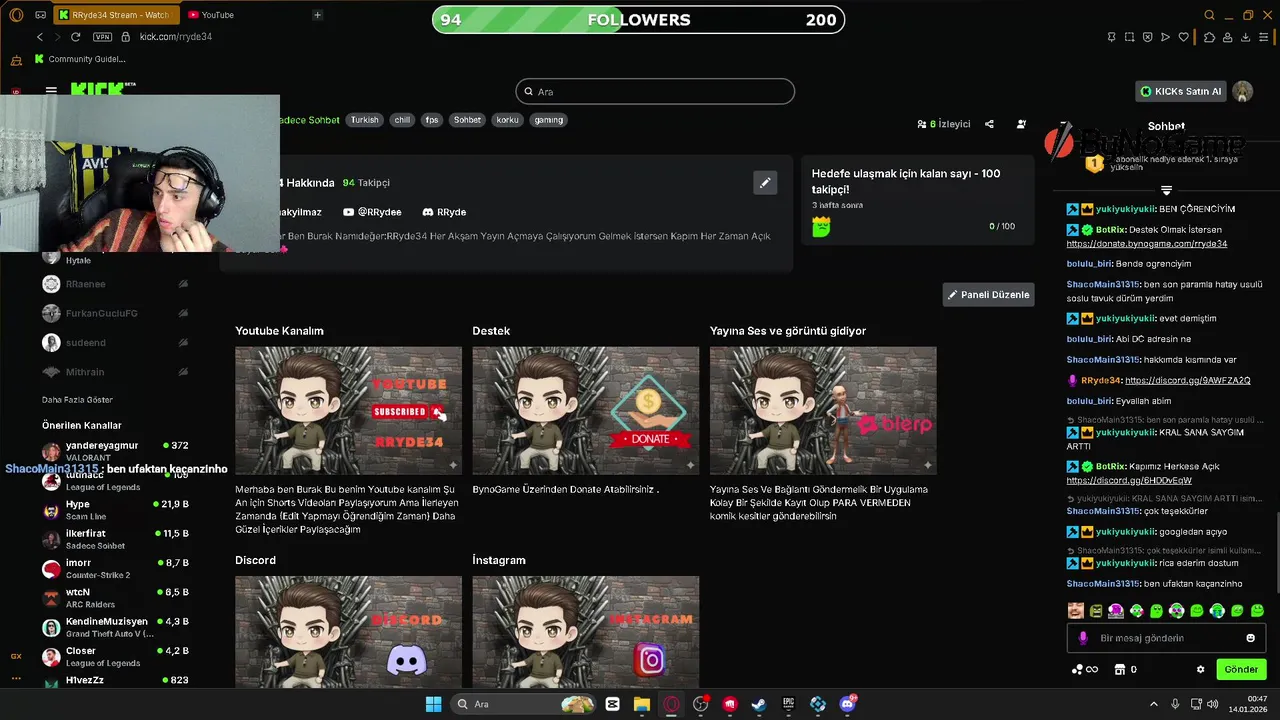Open the Opera GX menu icon
The image size is (1280, 720).
(x=15, y=15)
